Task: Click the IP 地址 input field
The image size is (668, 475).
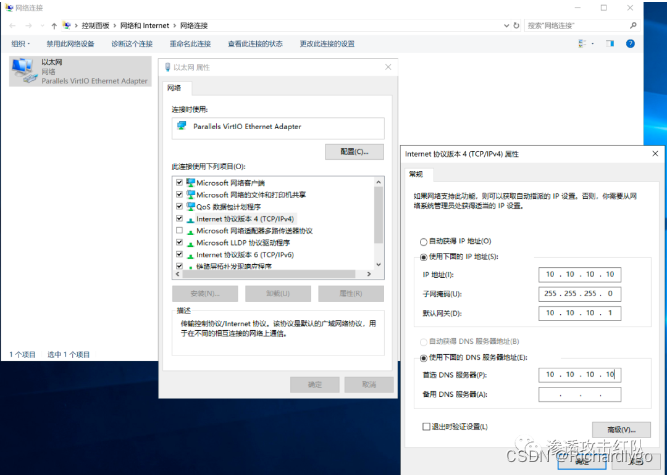Action: [x=579, y=274]
